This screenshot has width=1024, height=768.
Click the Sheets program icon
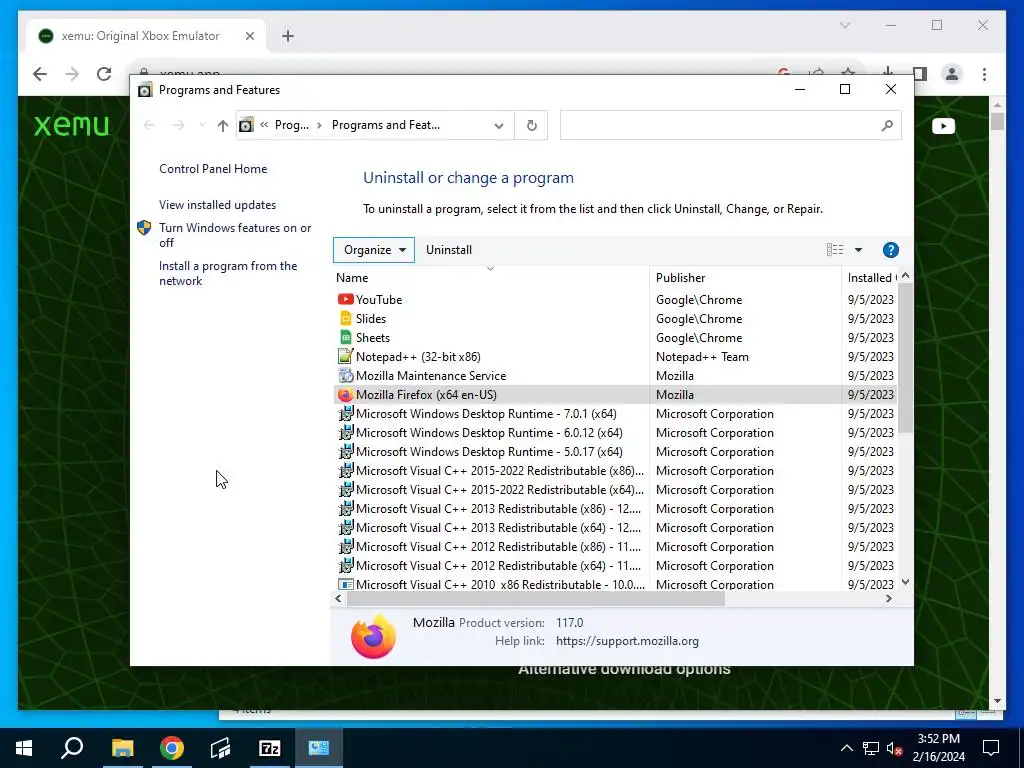[x=345, y=337]
